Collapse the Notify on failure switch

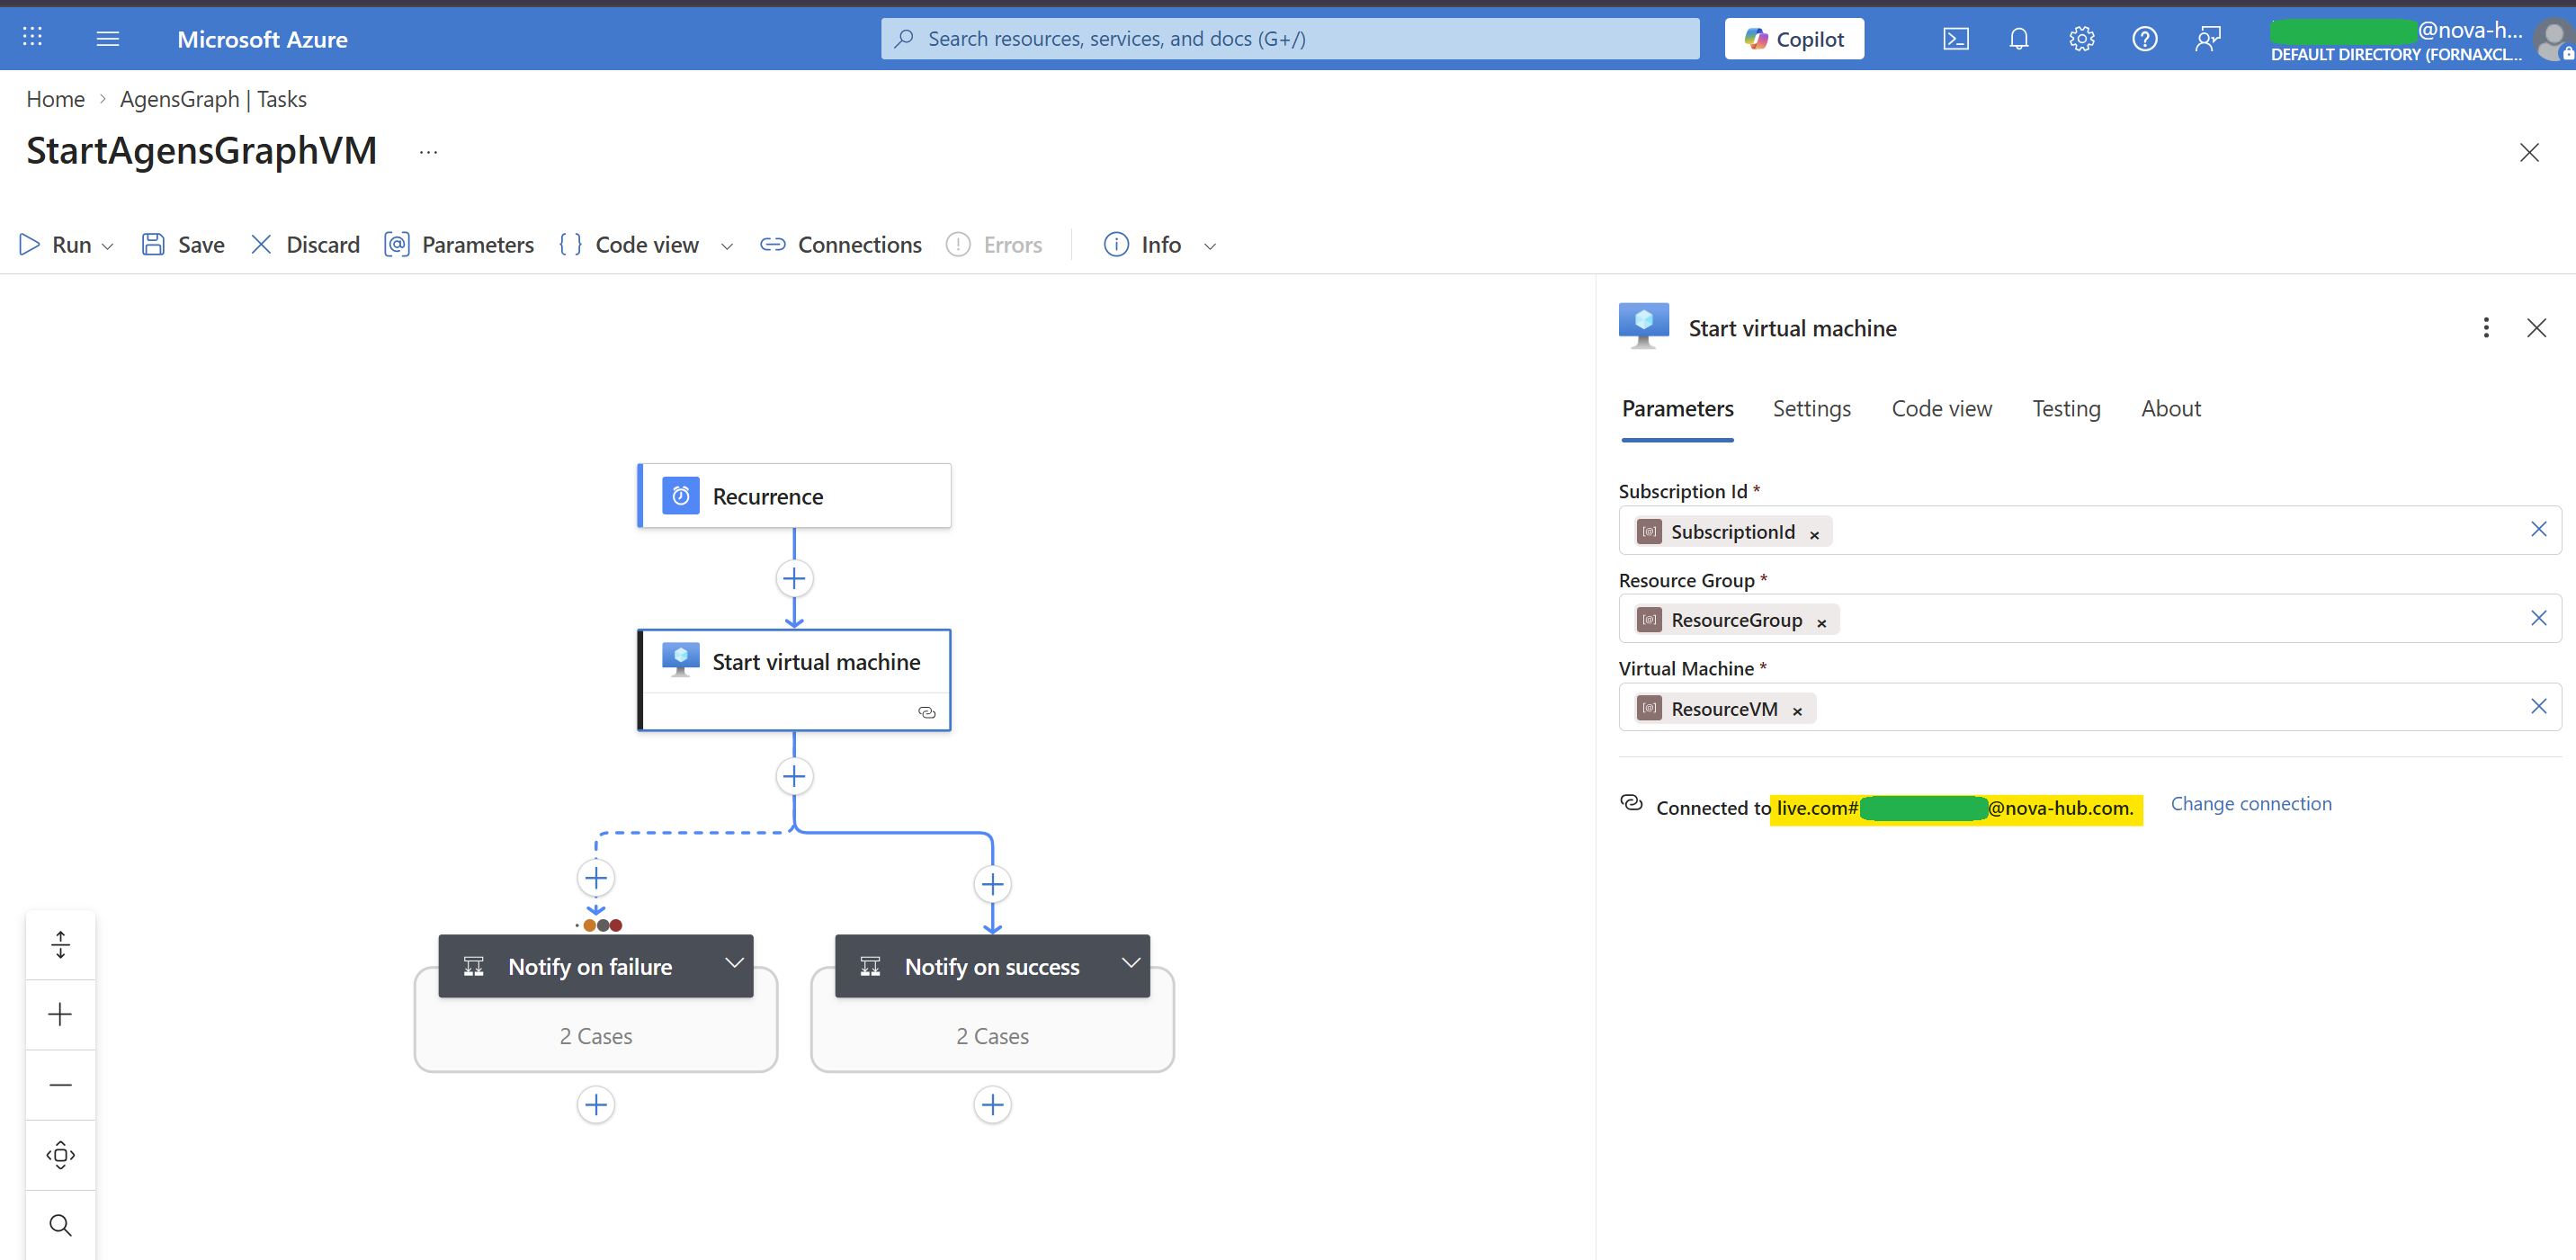734,963
